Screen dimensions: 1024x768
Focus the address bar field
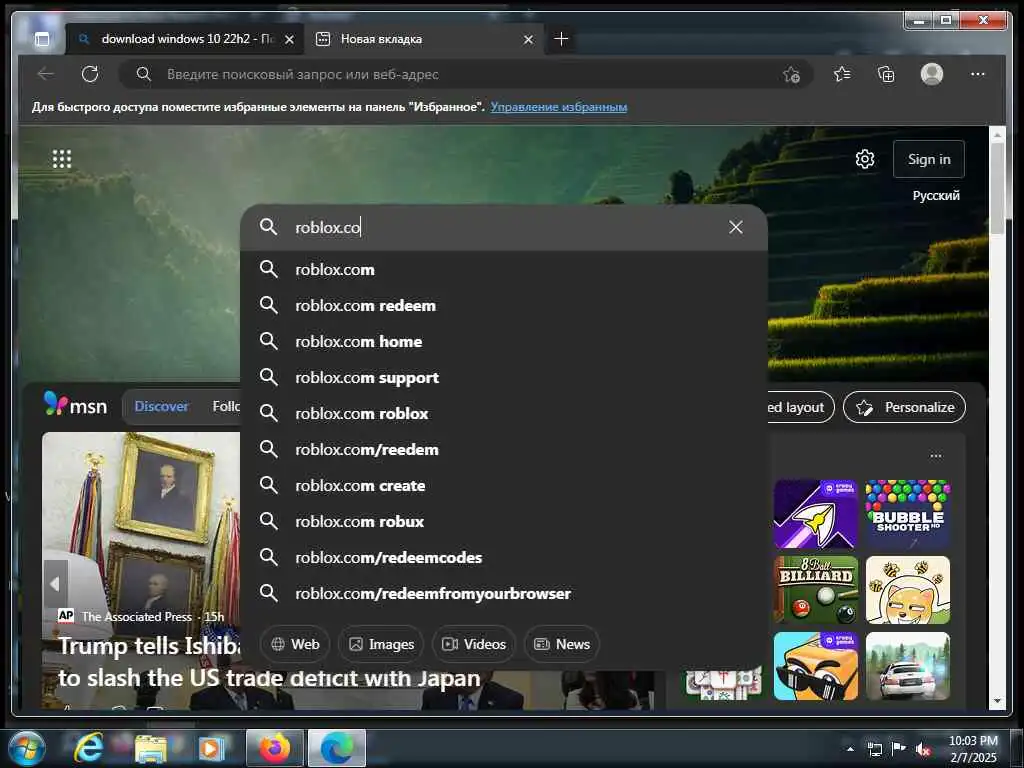tap(466, 74)
